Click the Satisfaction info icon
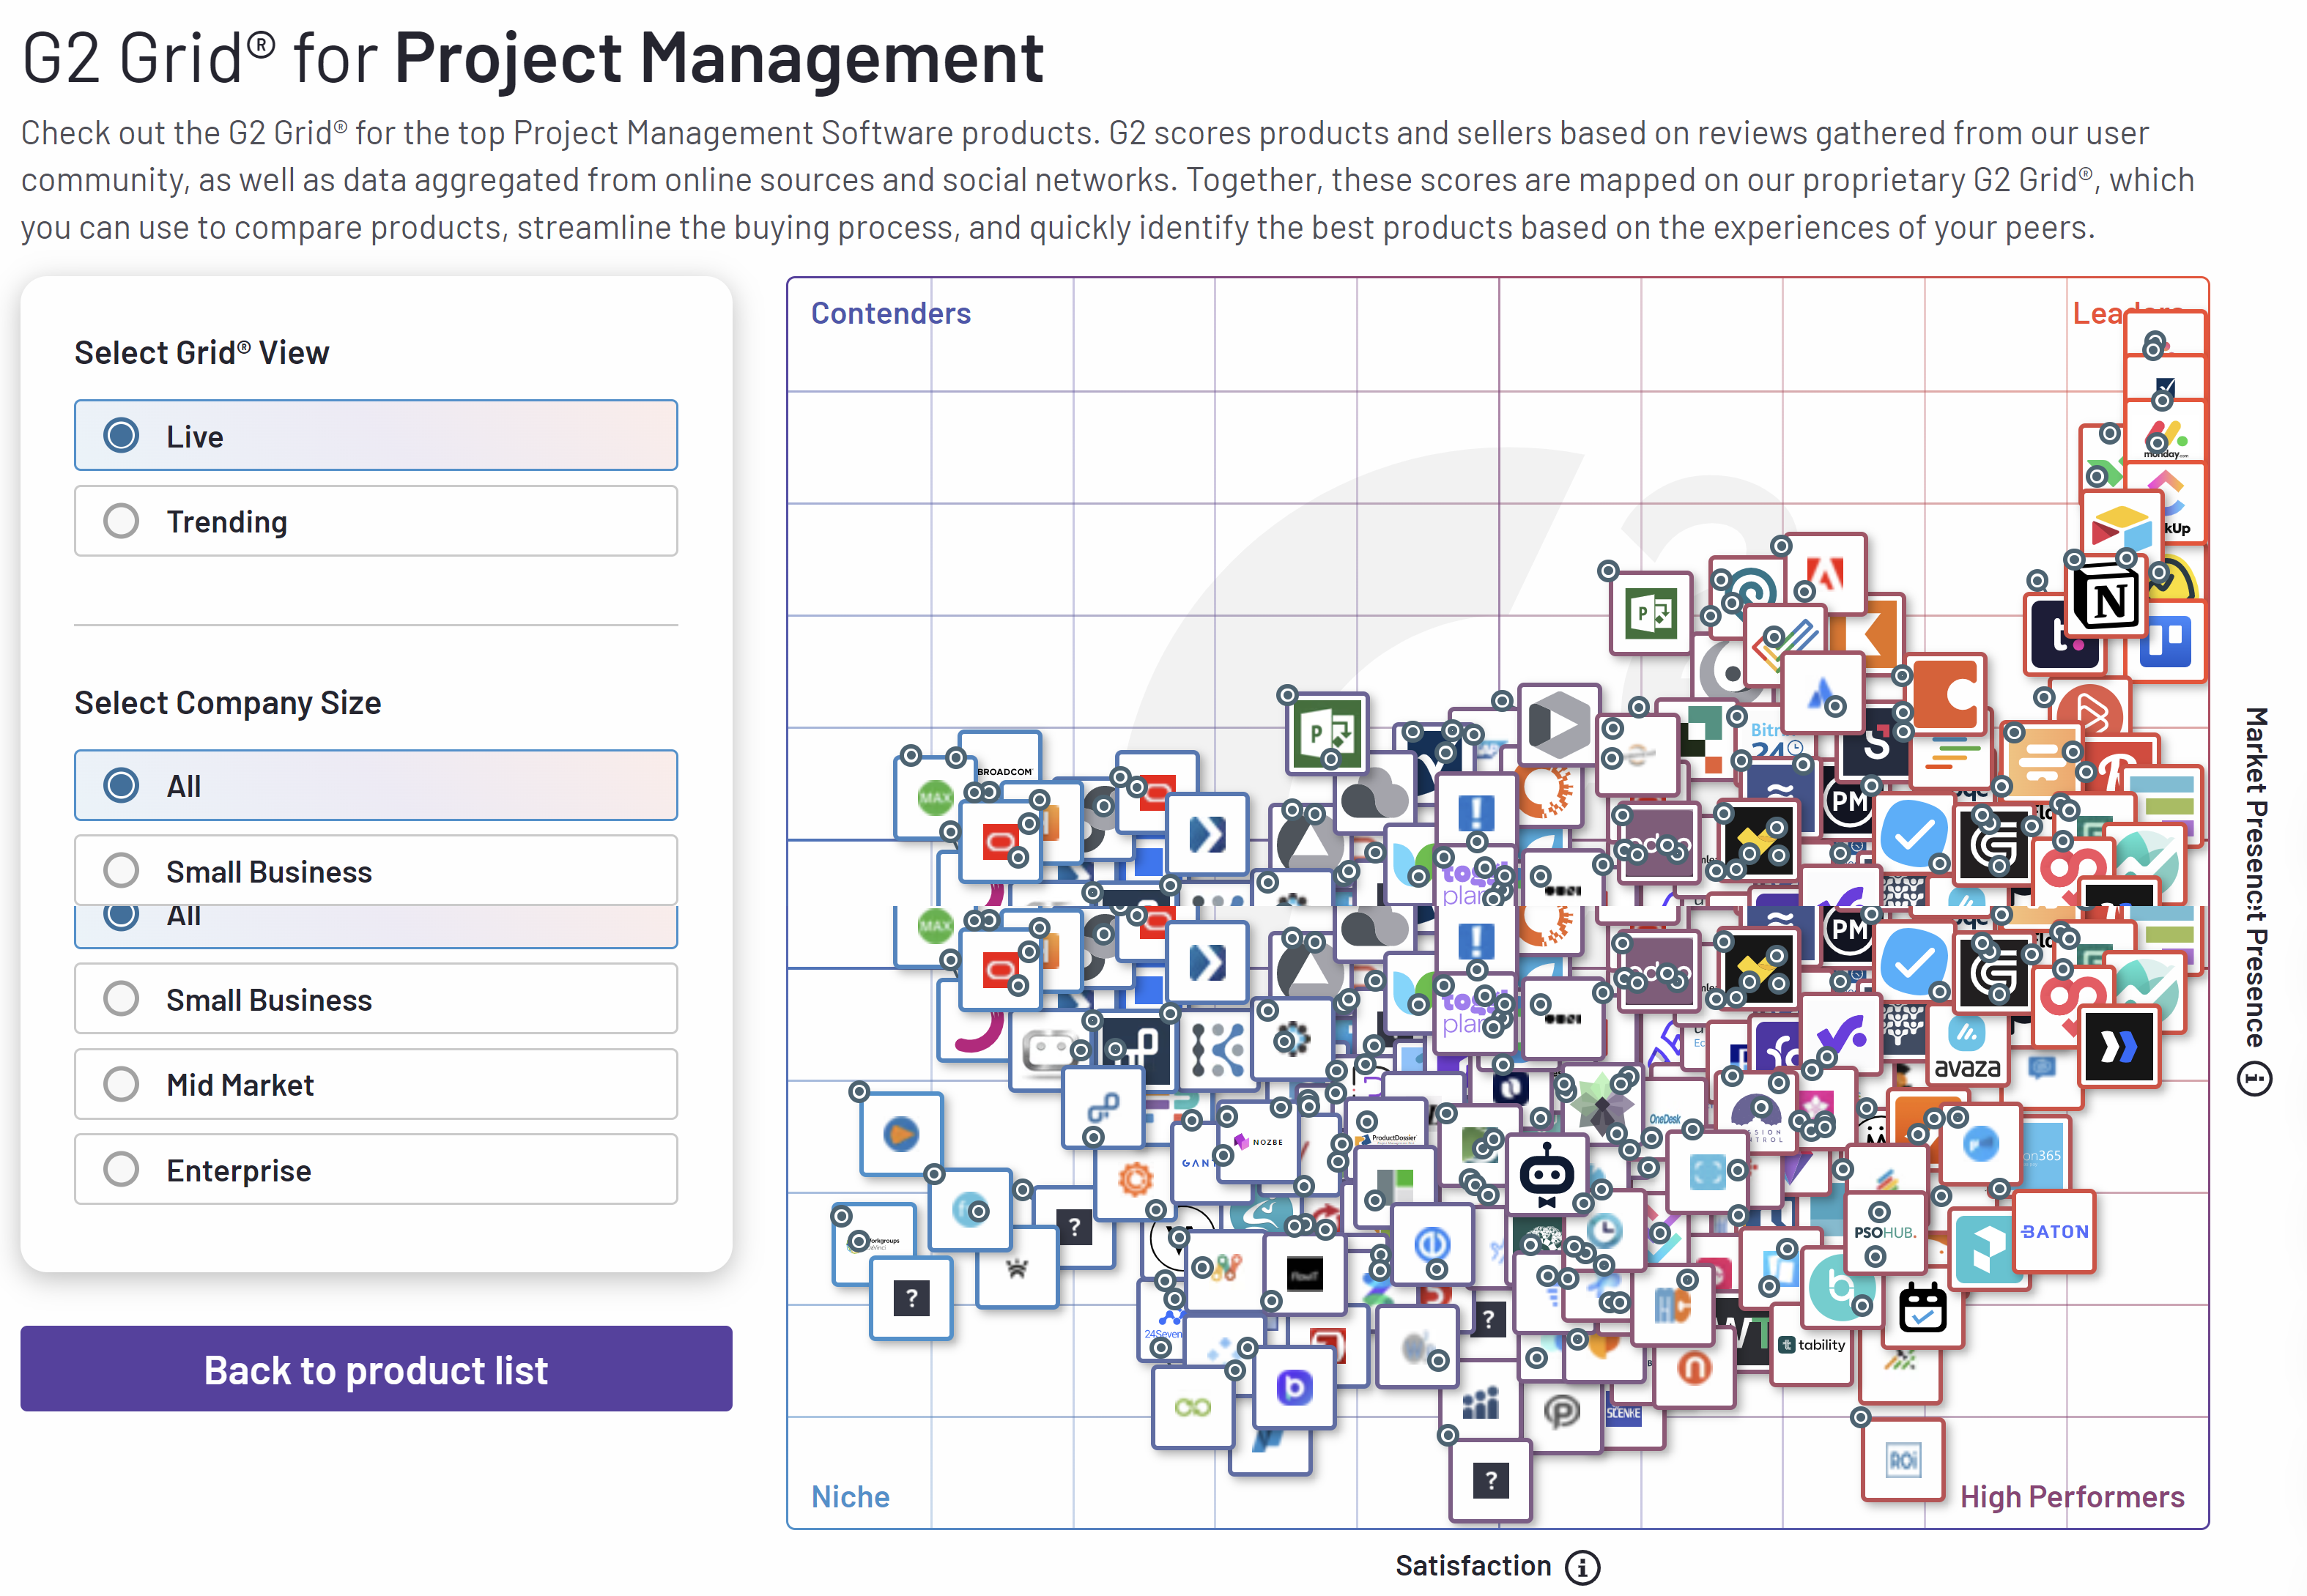 coord(1582,1567)
